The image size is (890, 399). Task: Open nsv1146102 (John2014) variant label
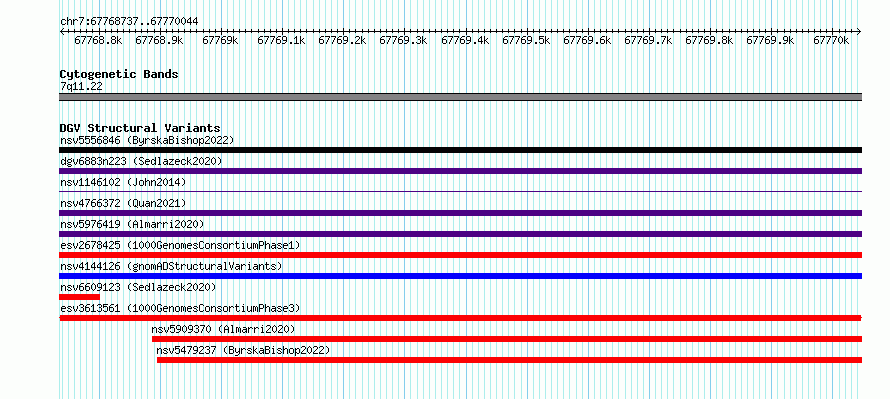pyautogui.click(x=123, y=182)
